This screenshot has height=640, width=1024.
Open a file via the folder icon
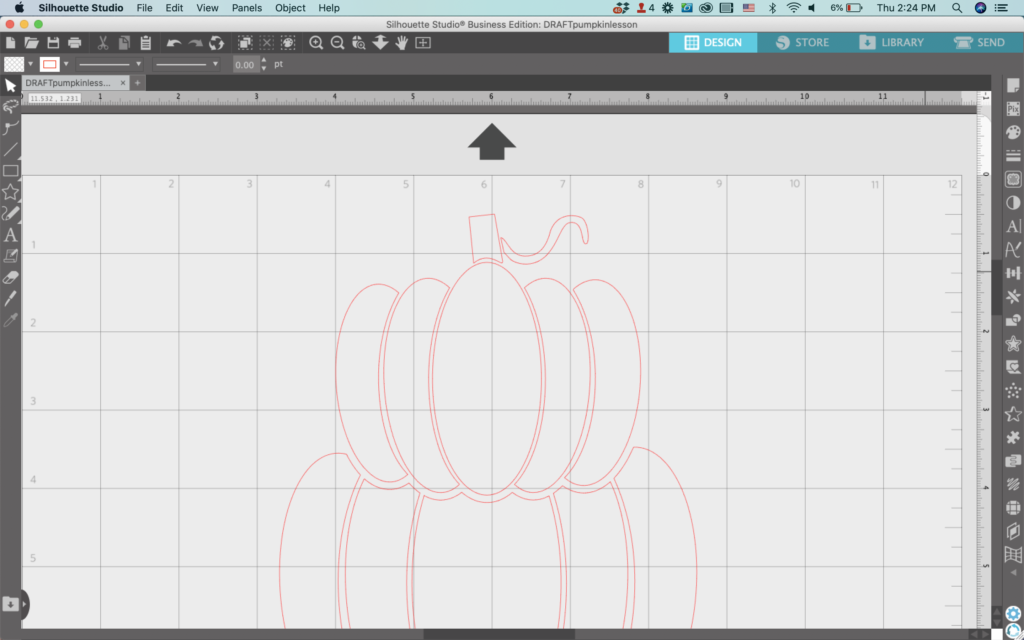(x=31, y=43)
